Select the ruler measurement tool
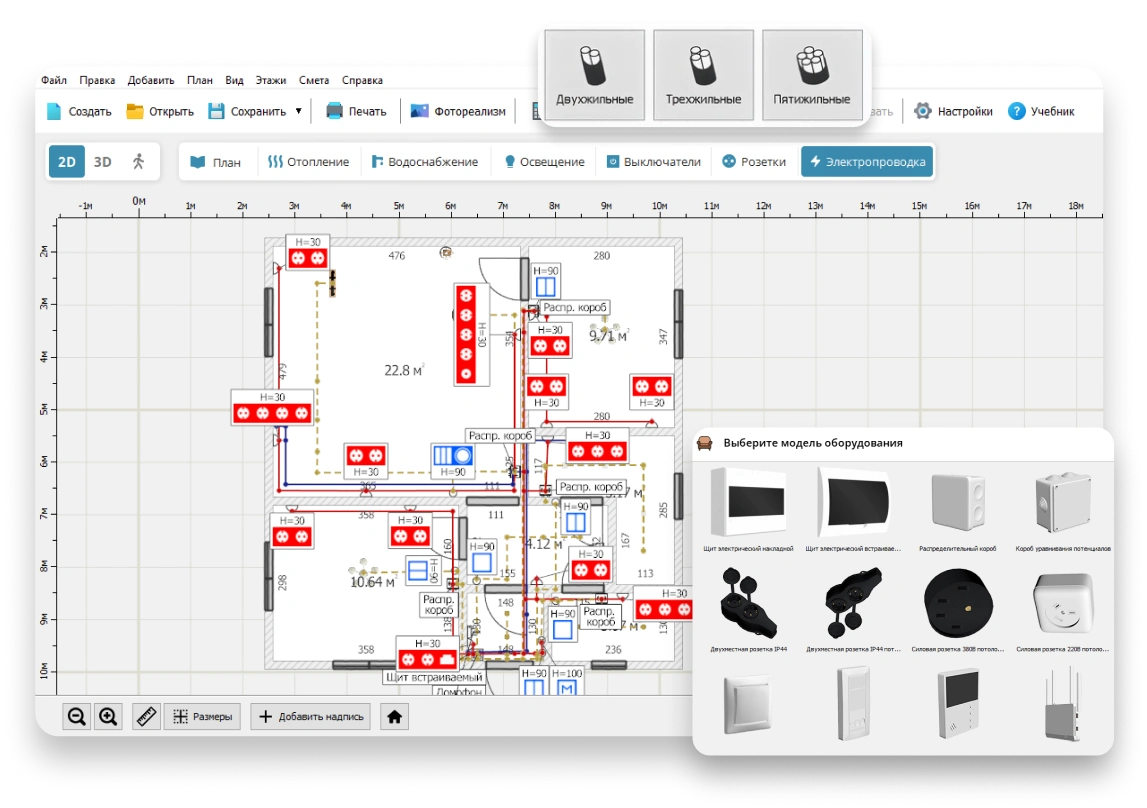The height and width of the screenshot is (808, 1147). point(147,716)
